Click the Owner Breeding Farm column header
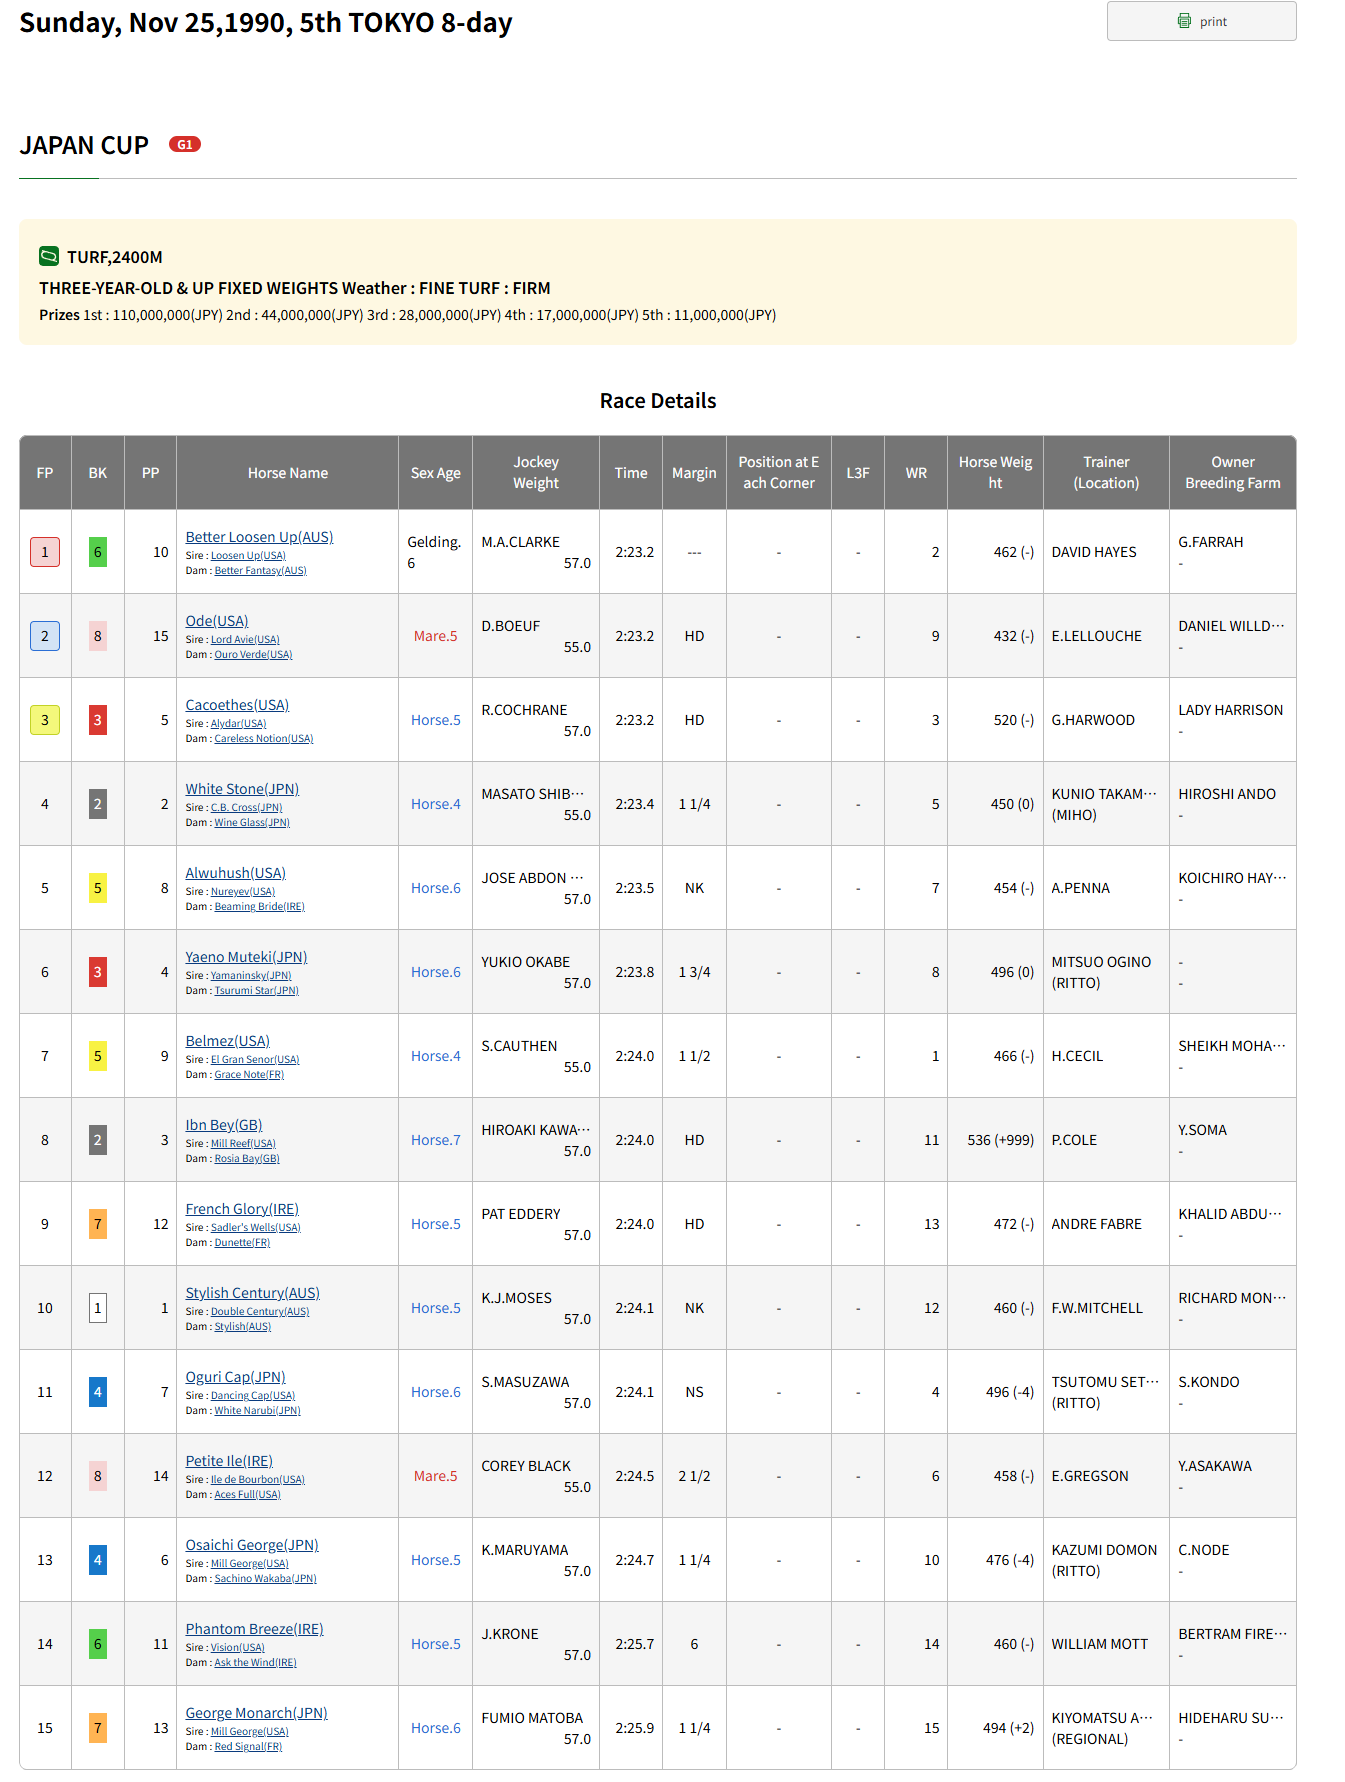The image size is (1345, 1782). tap(1233, 473)
